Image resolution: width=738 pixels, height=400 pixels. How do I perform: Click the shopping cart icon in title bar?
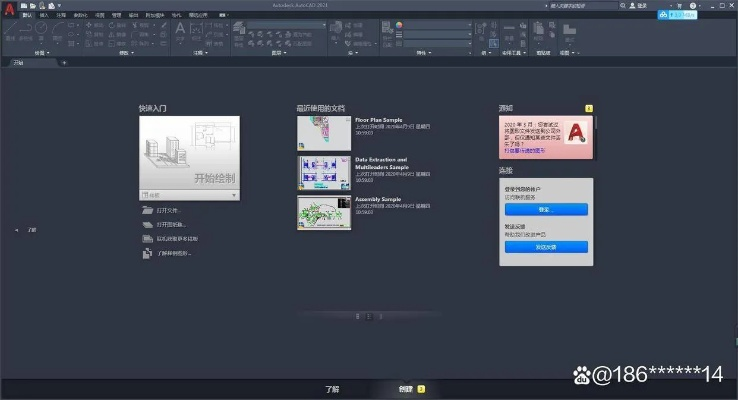[x=679, y=6]
